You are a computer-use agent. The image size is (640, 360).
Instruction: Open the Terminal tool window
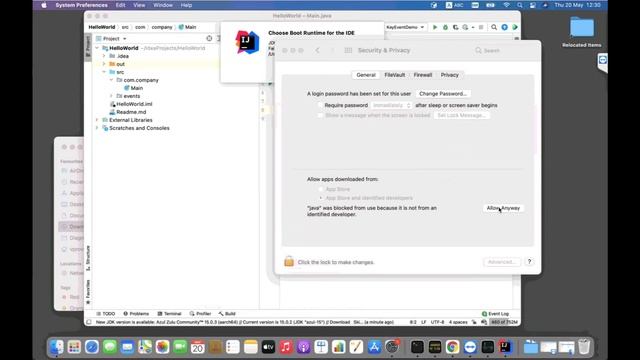click(169, 314)
